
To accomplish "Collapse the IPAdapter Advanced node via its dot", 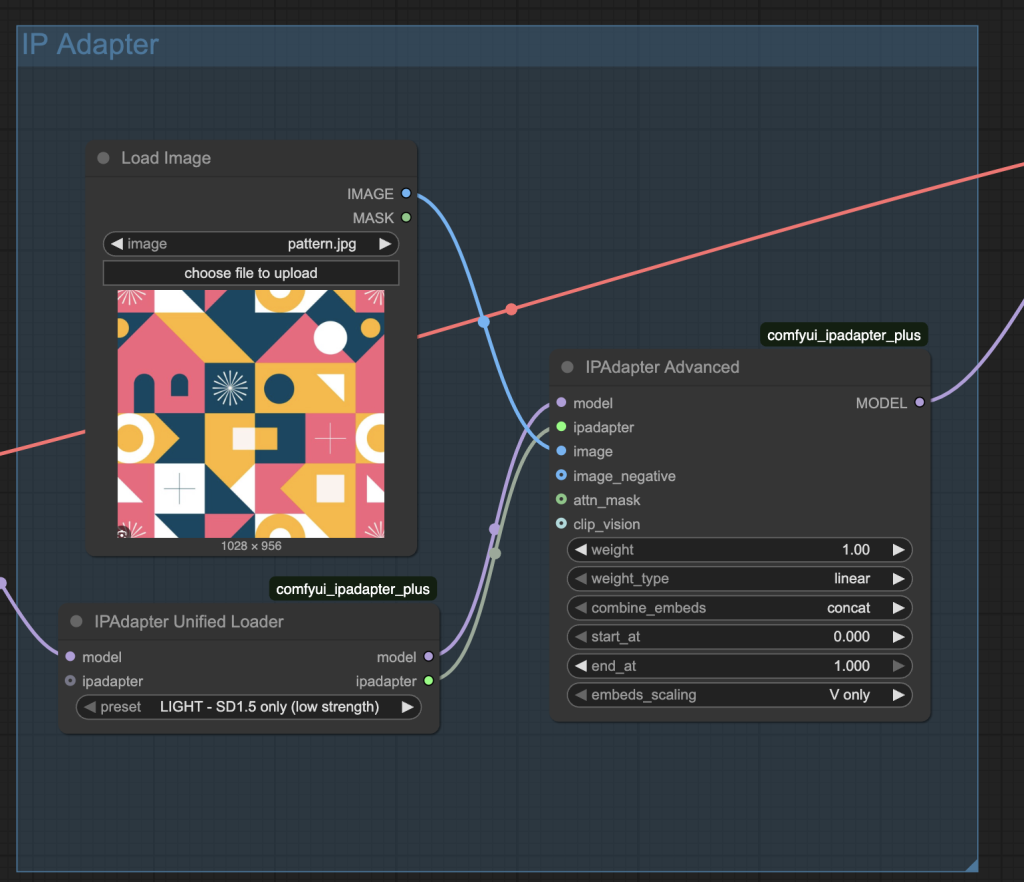I will (x=568, y=367).
